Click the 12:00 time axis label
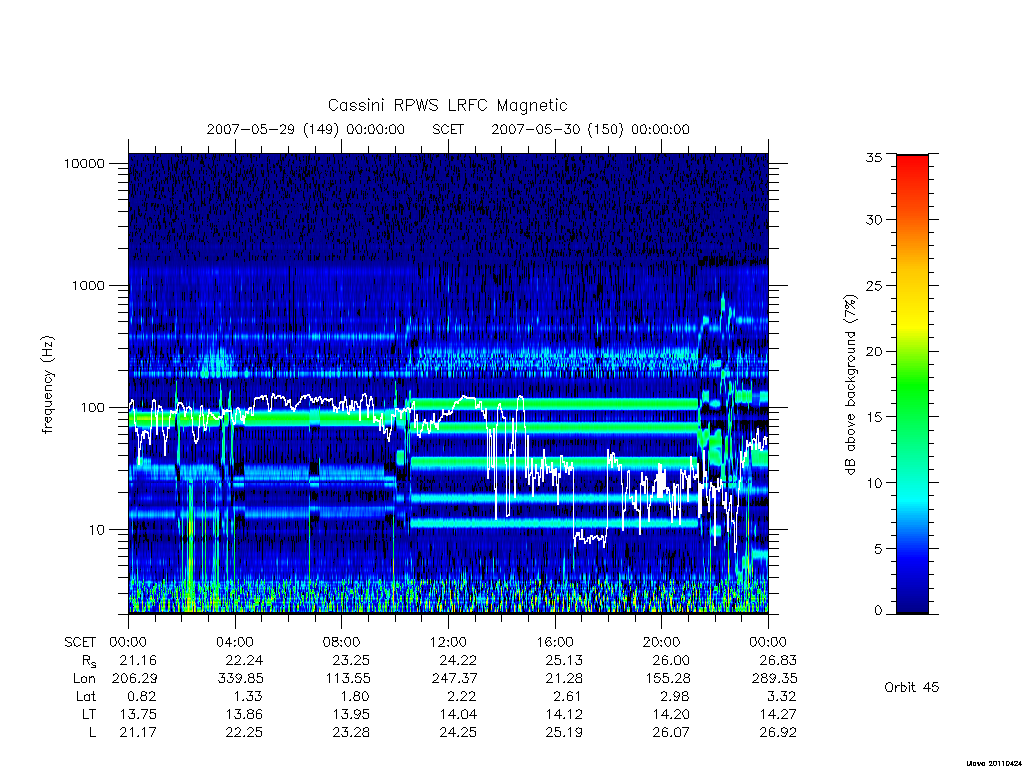This screenshot has height=768, width=1024. coord(448,643)
